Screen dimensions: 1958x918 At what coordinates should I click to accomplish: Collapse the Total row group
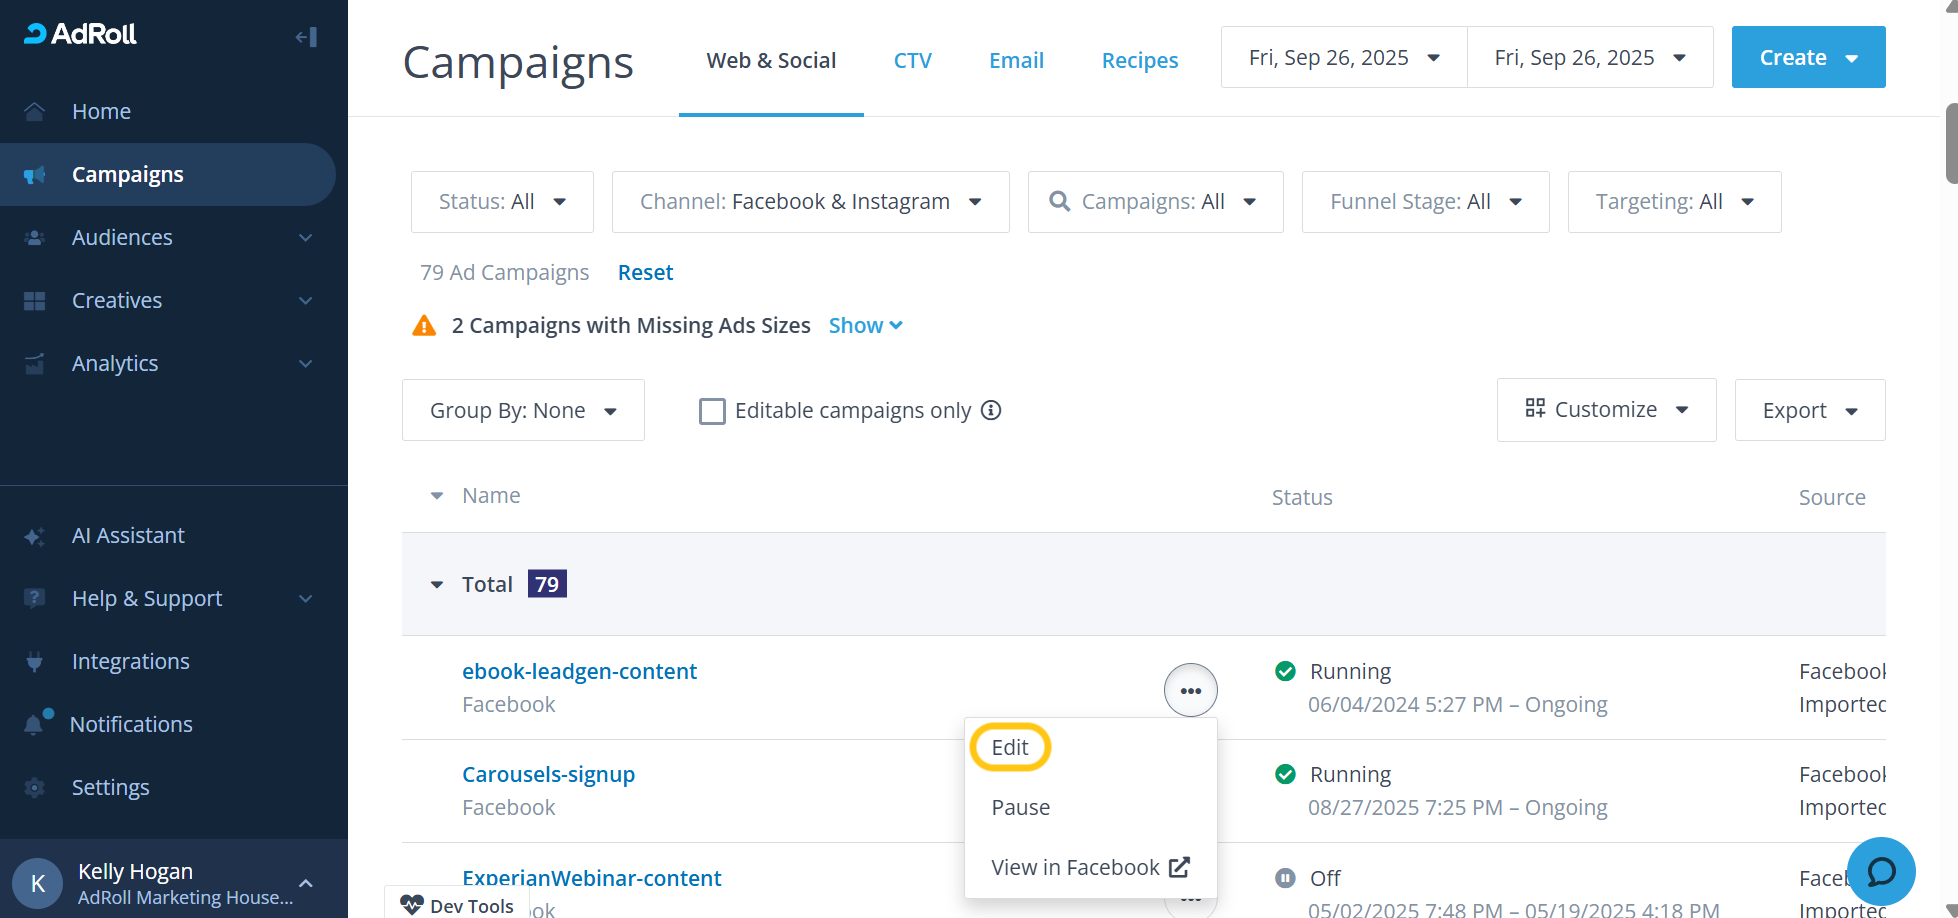(x=436, y=585)
